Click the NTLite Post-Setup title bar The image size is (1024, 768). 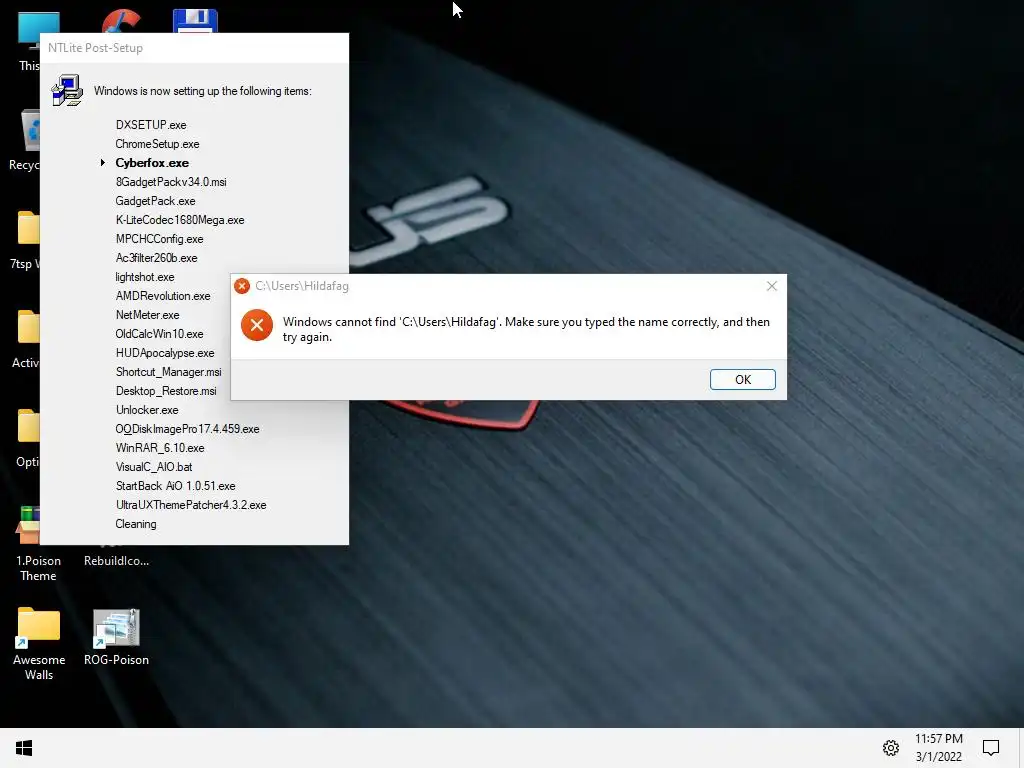(195, 48)
